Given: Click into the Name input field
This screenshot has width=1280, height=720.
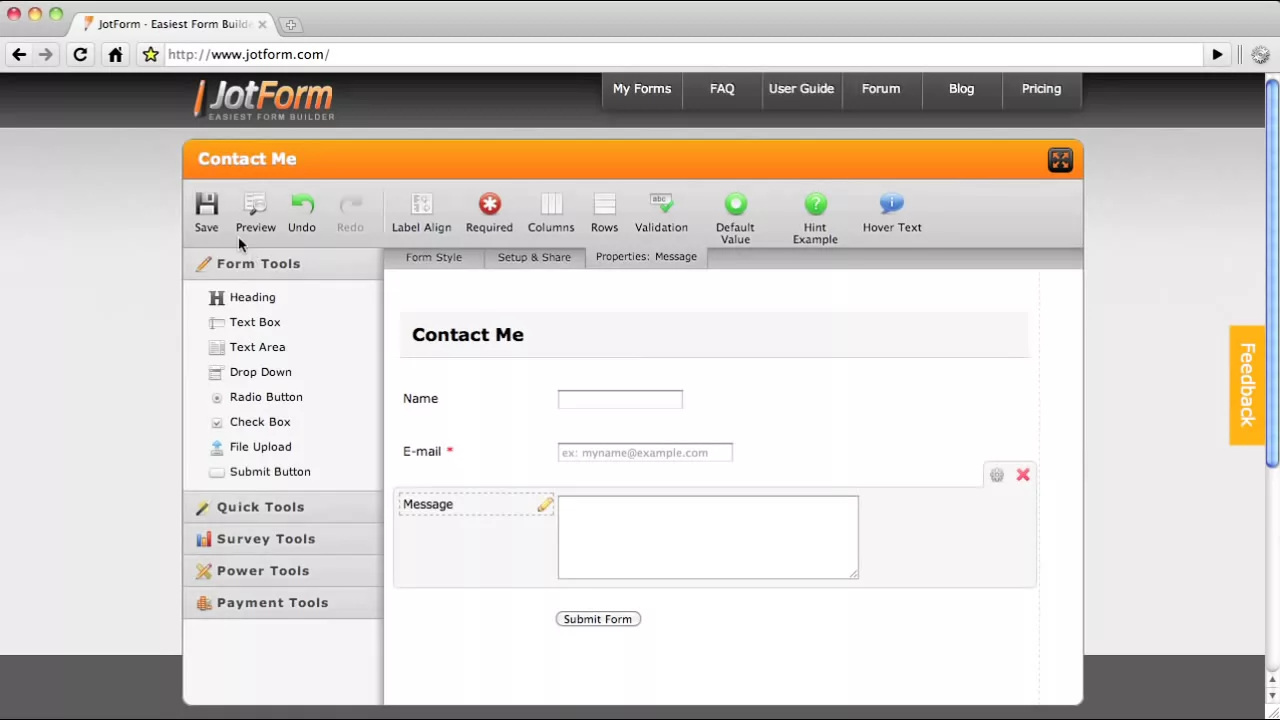Looking at the screenshot, I should (620, 400).
